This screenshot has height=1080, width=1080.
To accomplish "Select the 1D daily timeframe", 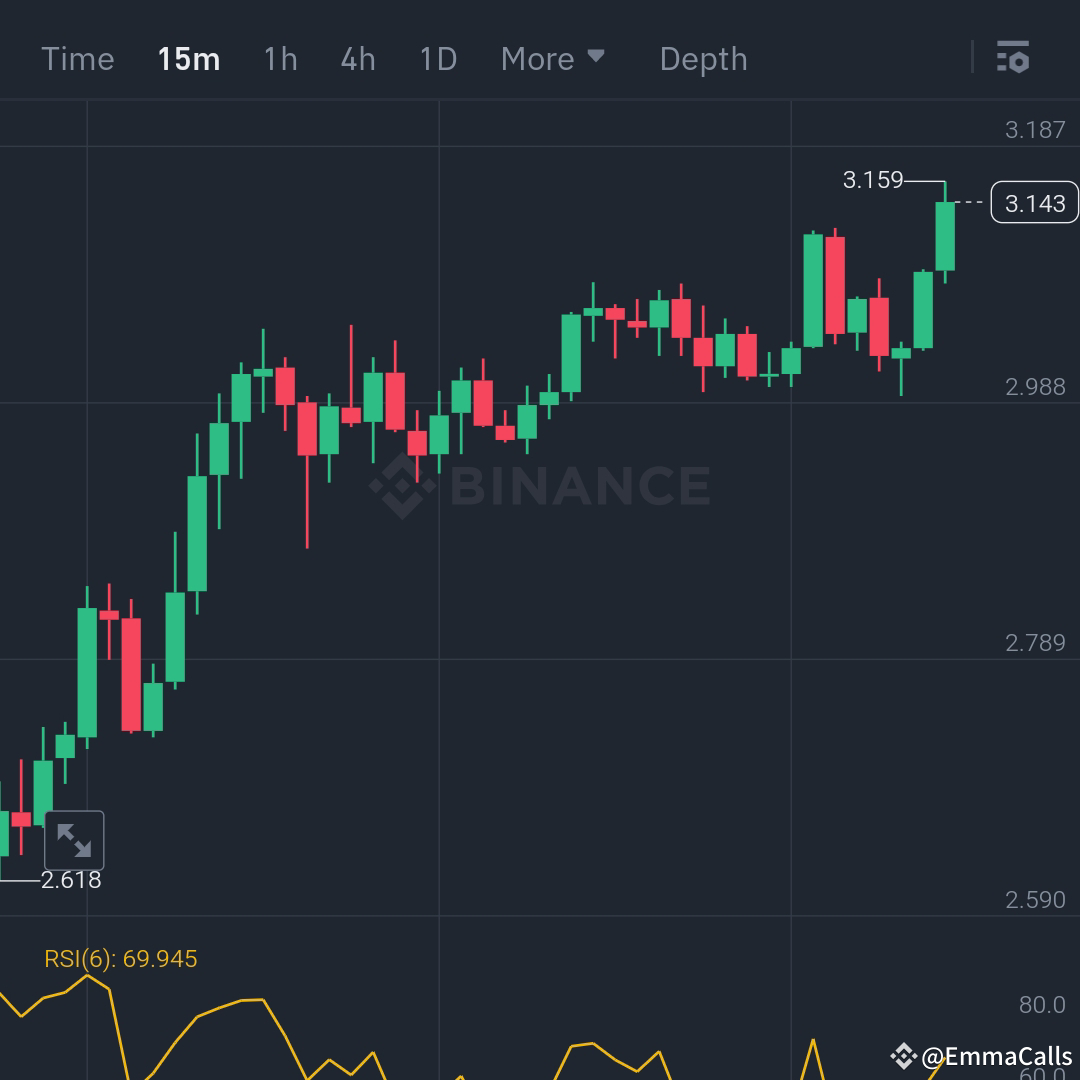I will 436,58.
